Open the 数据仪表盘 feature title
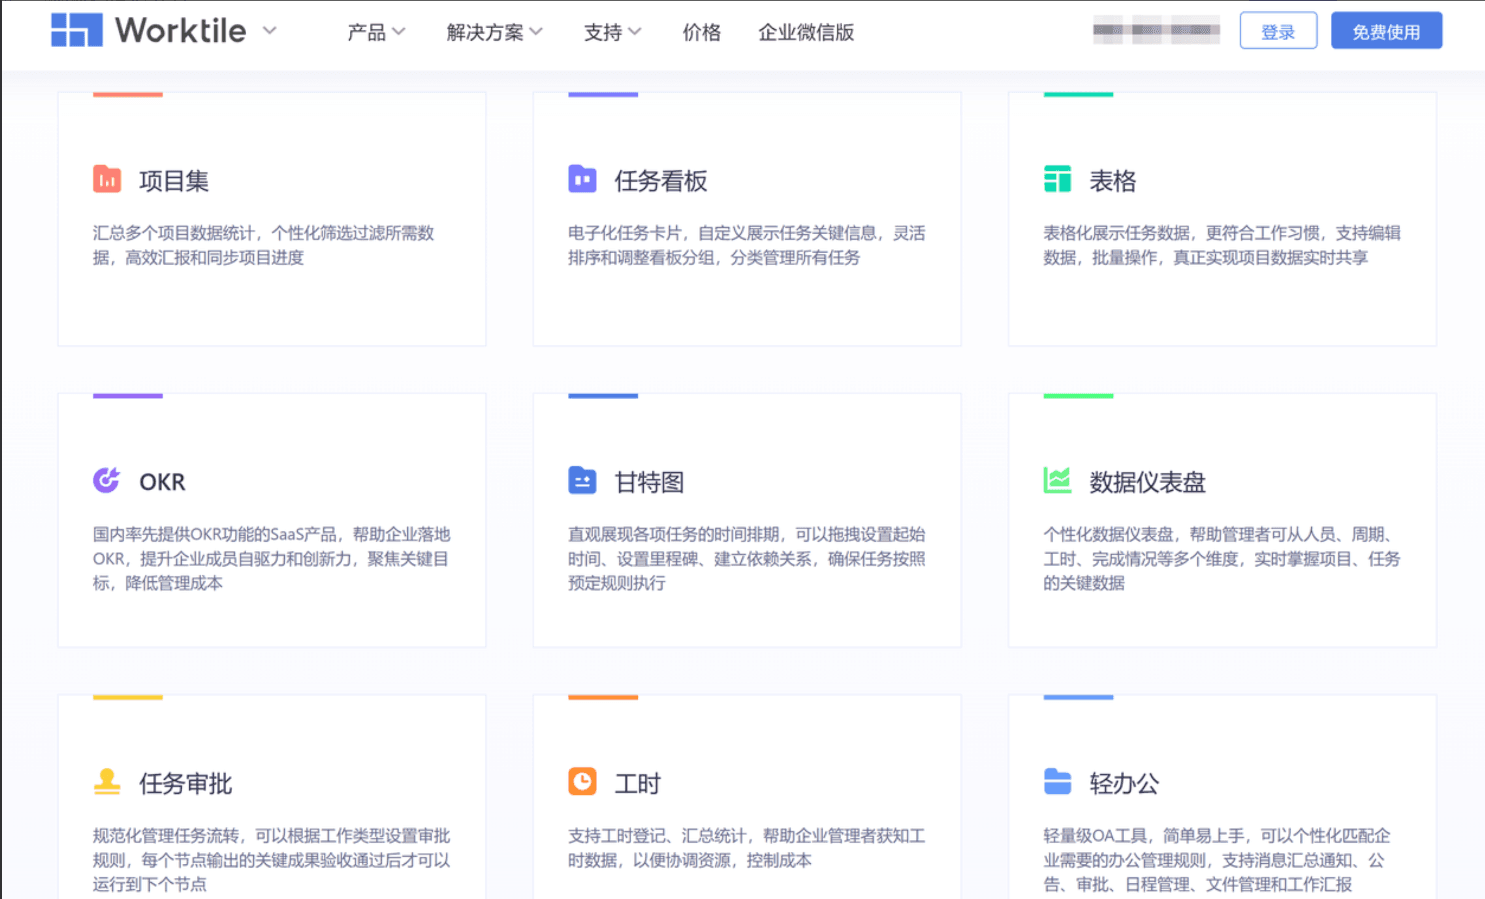This screenshot has width=1485, height=899. (1148, 482)
